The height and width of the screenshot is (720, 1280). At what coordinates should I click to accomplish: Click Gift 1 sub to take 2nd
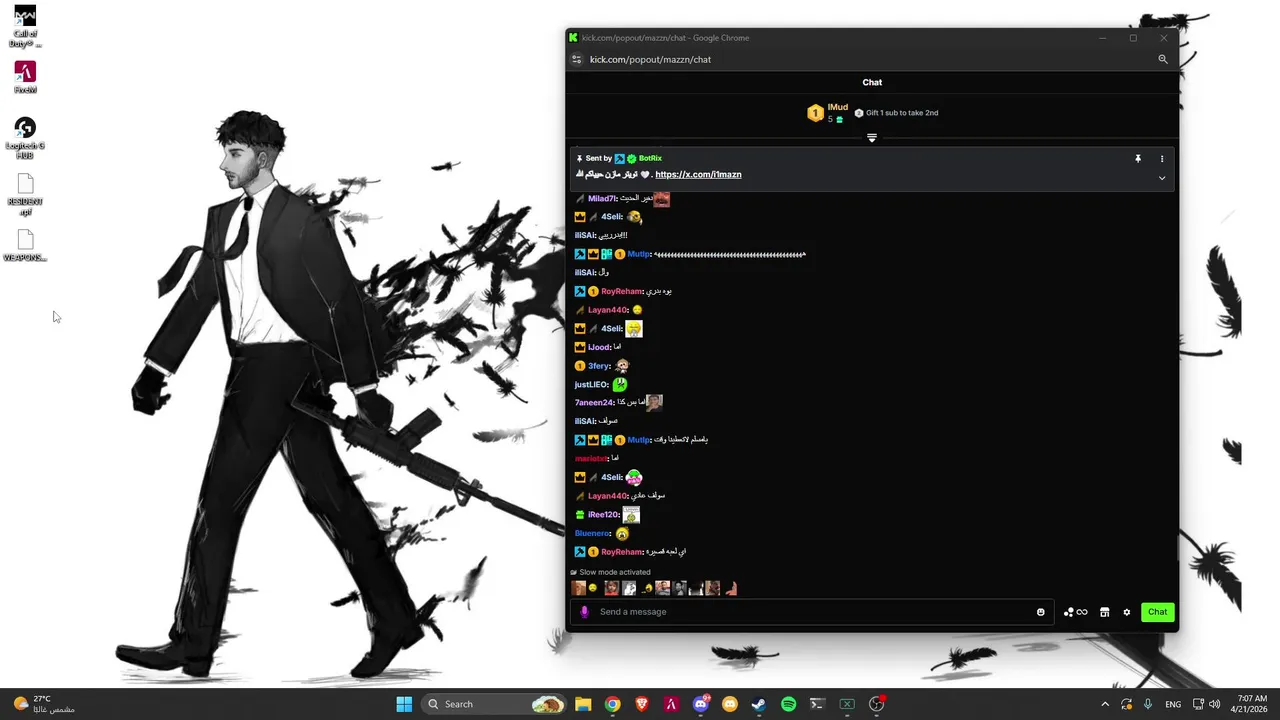click(x=896, y=113)
